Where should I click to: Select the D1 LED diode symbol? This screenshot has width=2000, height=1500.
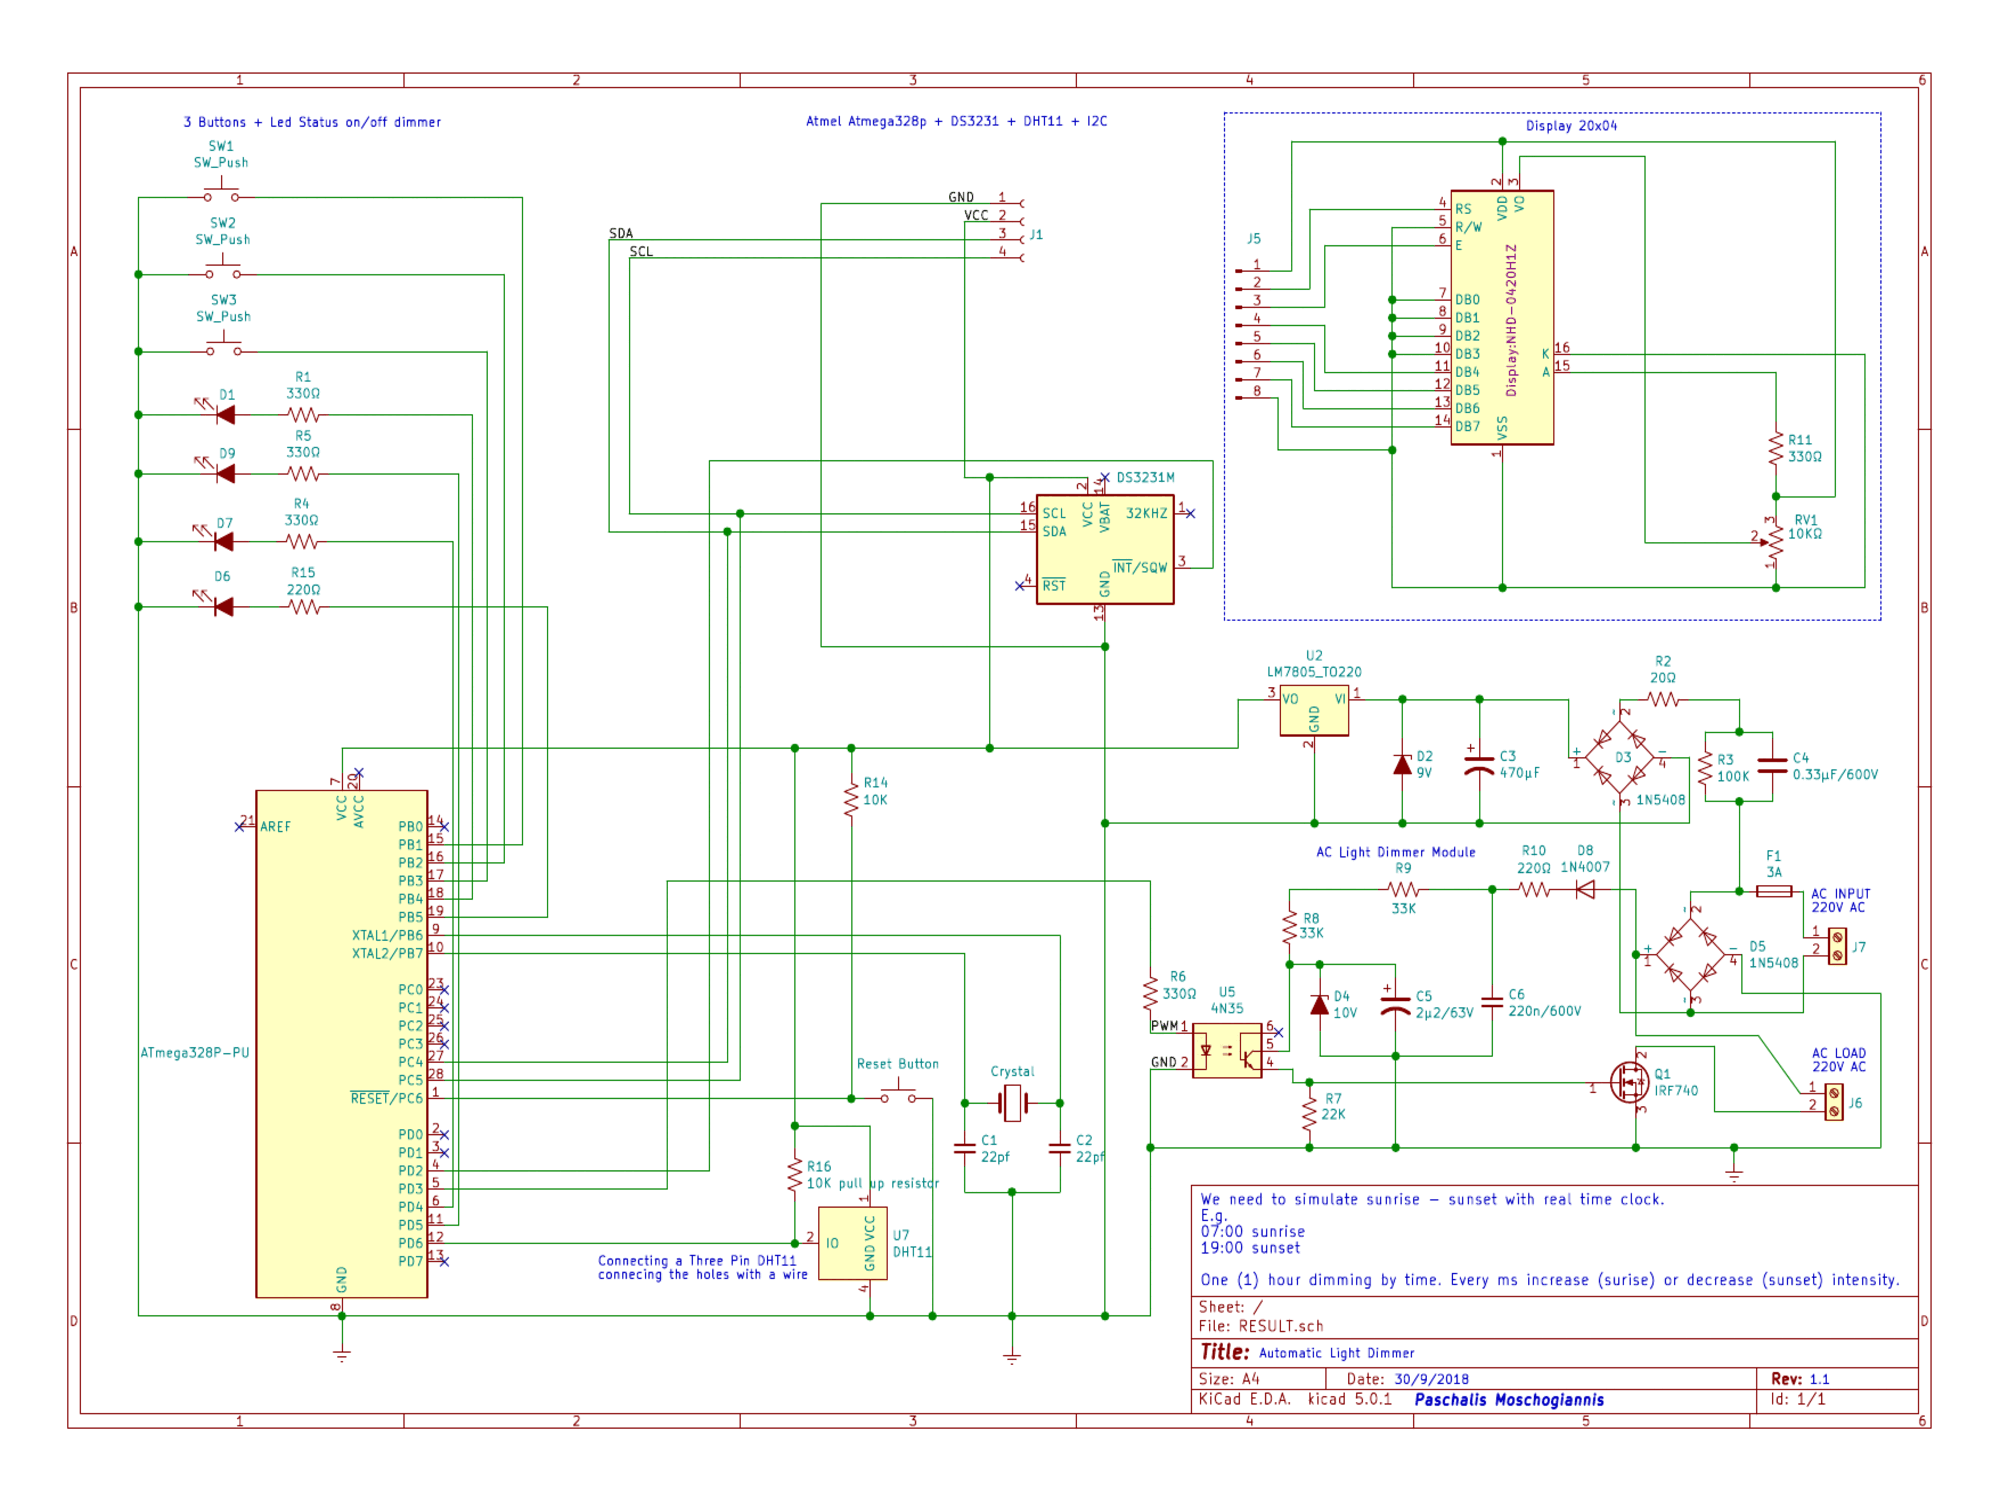[x=225, y=414]
